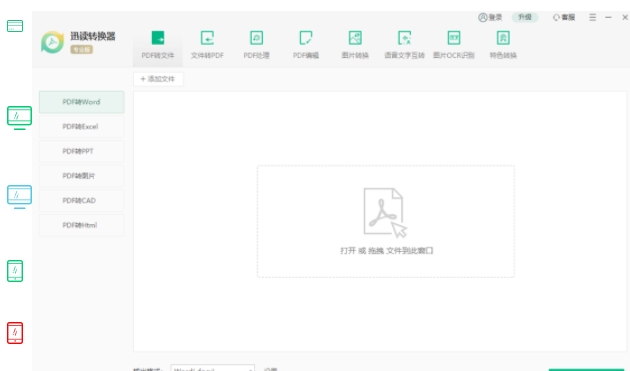Open the PDF转文件 conversion tab icon
The image size is (630, 371).
point(158,38)
